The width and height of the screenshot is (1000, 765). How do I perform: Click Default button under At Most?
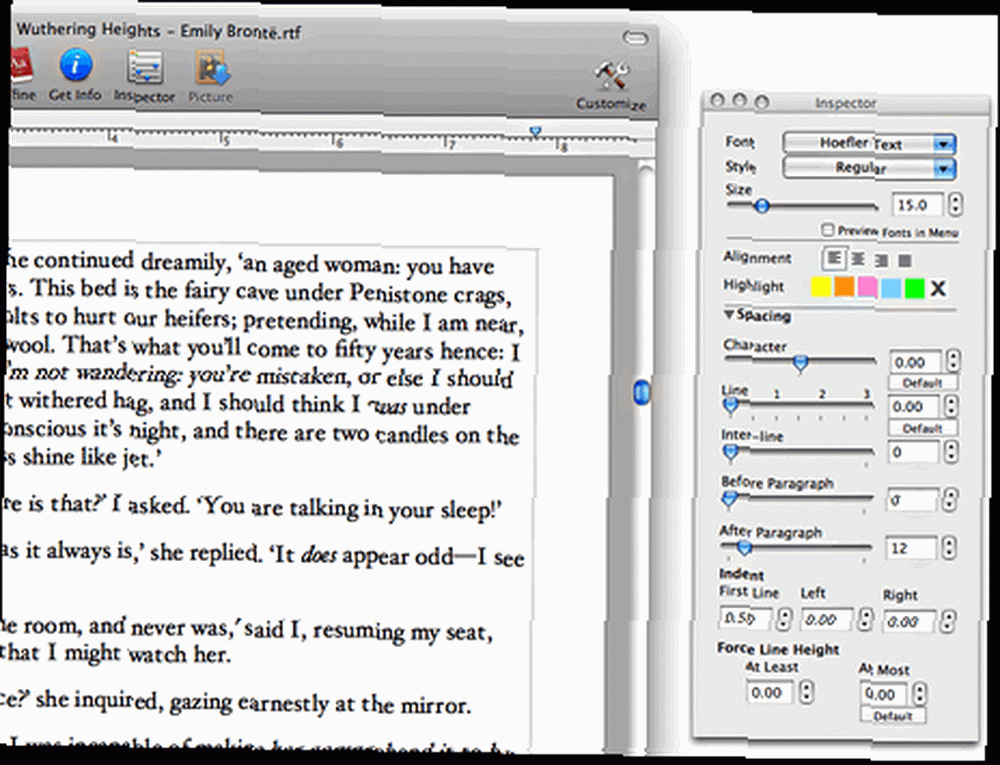click(x=892, y=716)
